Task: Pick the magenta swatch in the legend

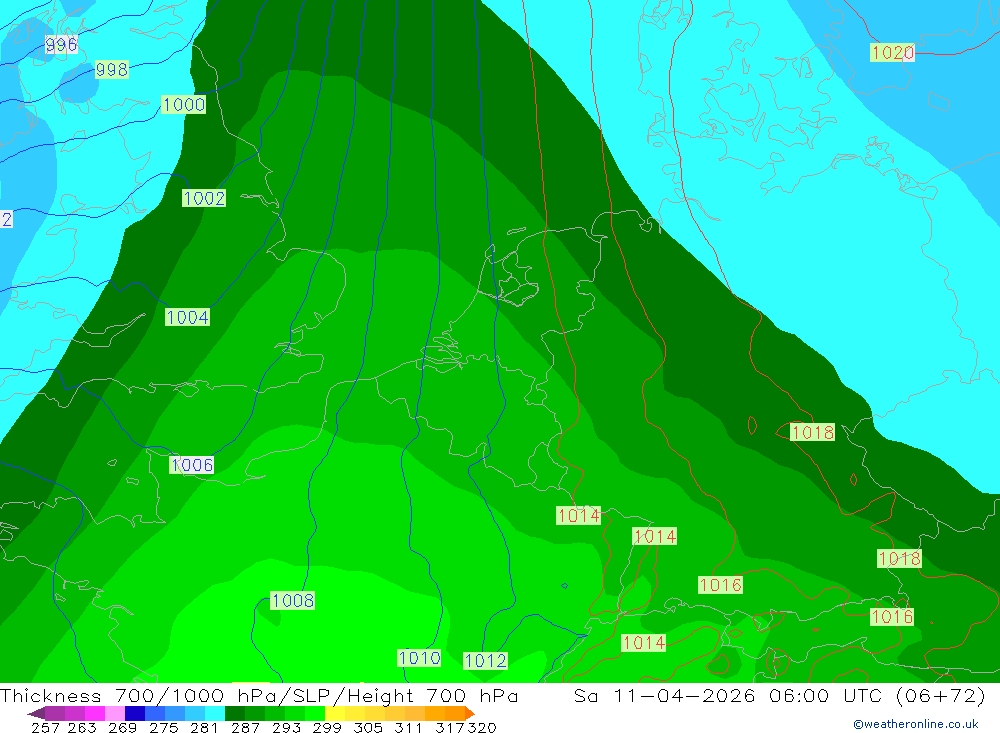Action: [x=95, y=713]
